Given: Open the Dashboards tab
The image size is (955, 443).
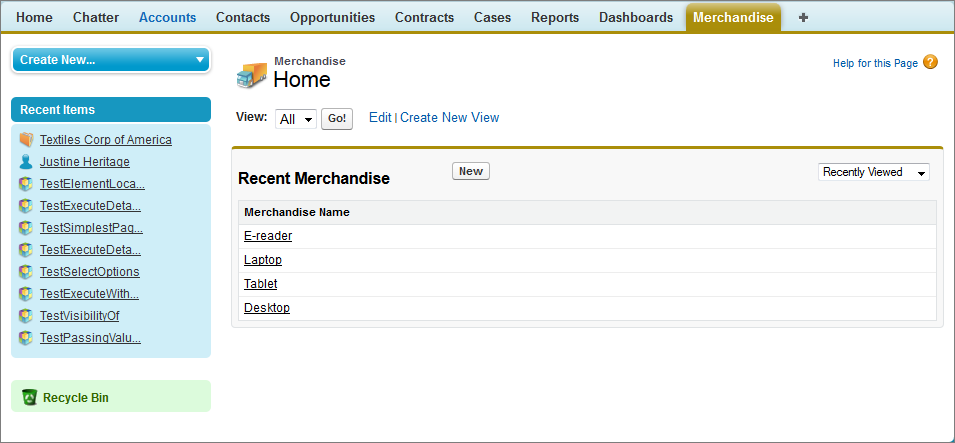Looking at the screenshot, I should tap(635, 17).
